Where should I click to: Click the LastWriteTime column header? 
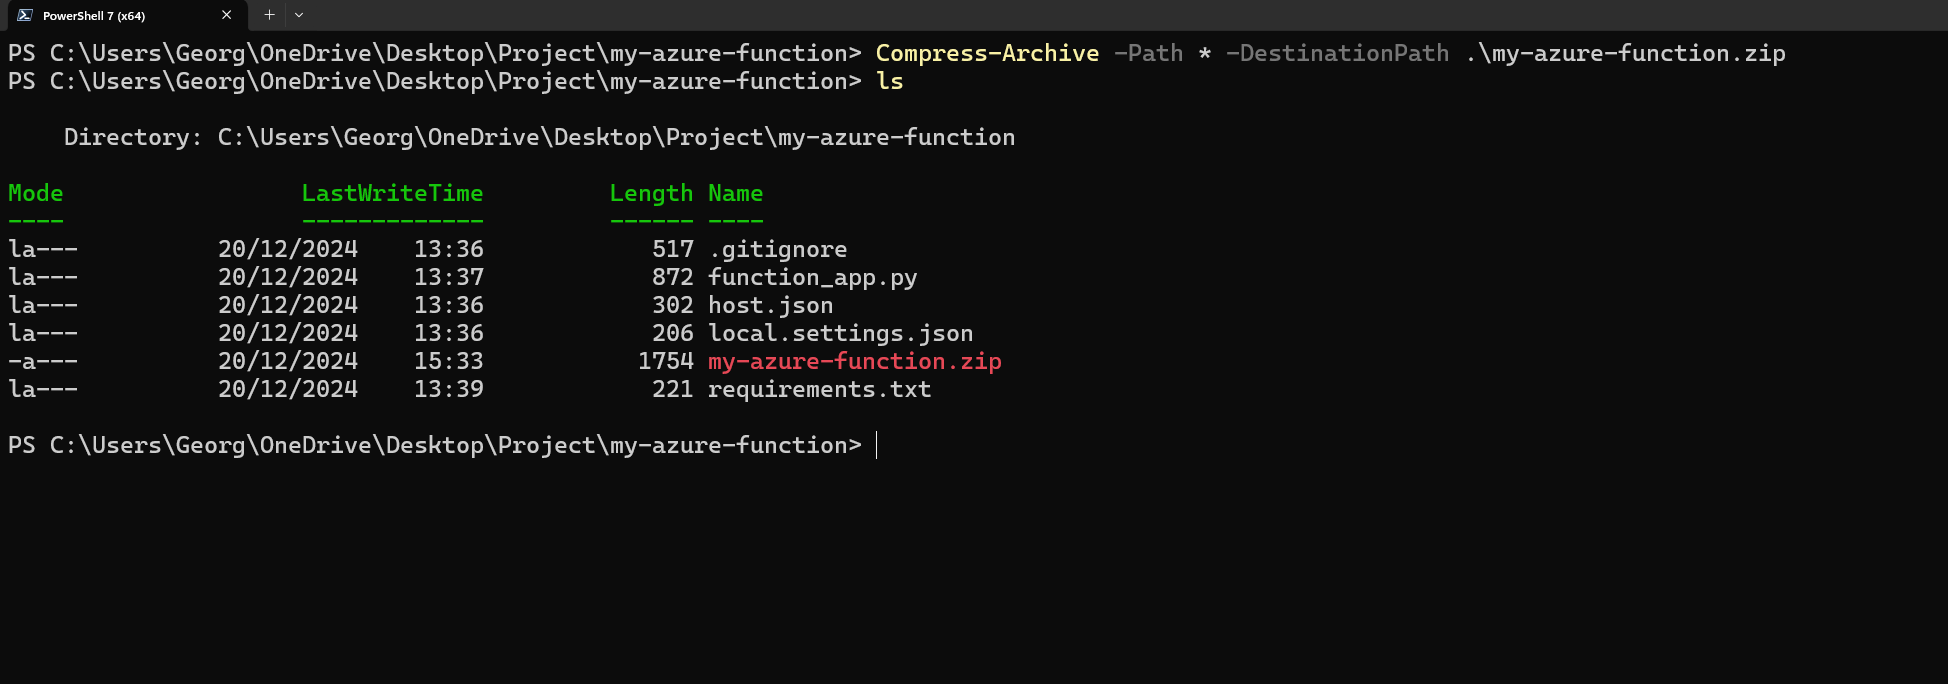coord(392,193)
